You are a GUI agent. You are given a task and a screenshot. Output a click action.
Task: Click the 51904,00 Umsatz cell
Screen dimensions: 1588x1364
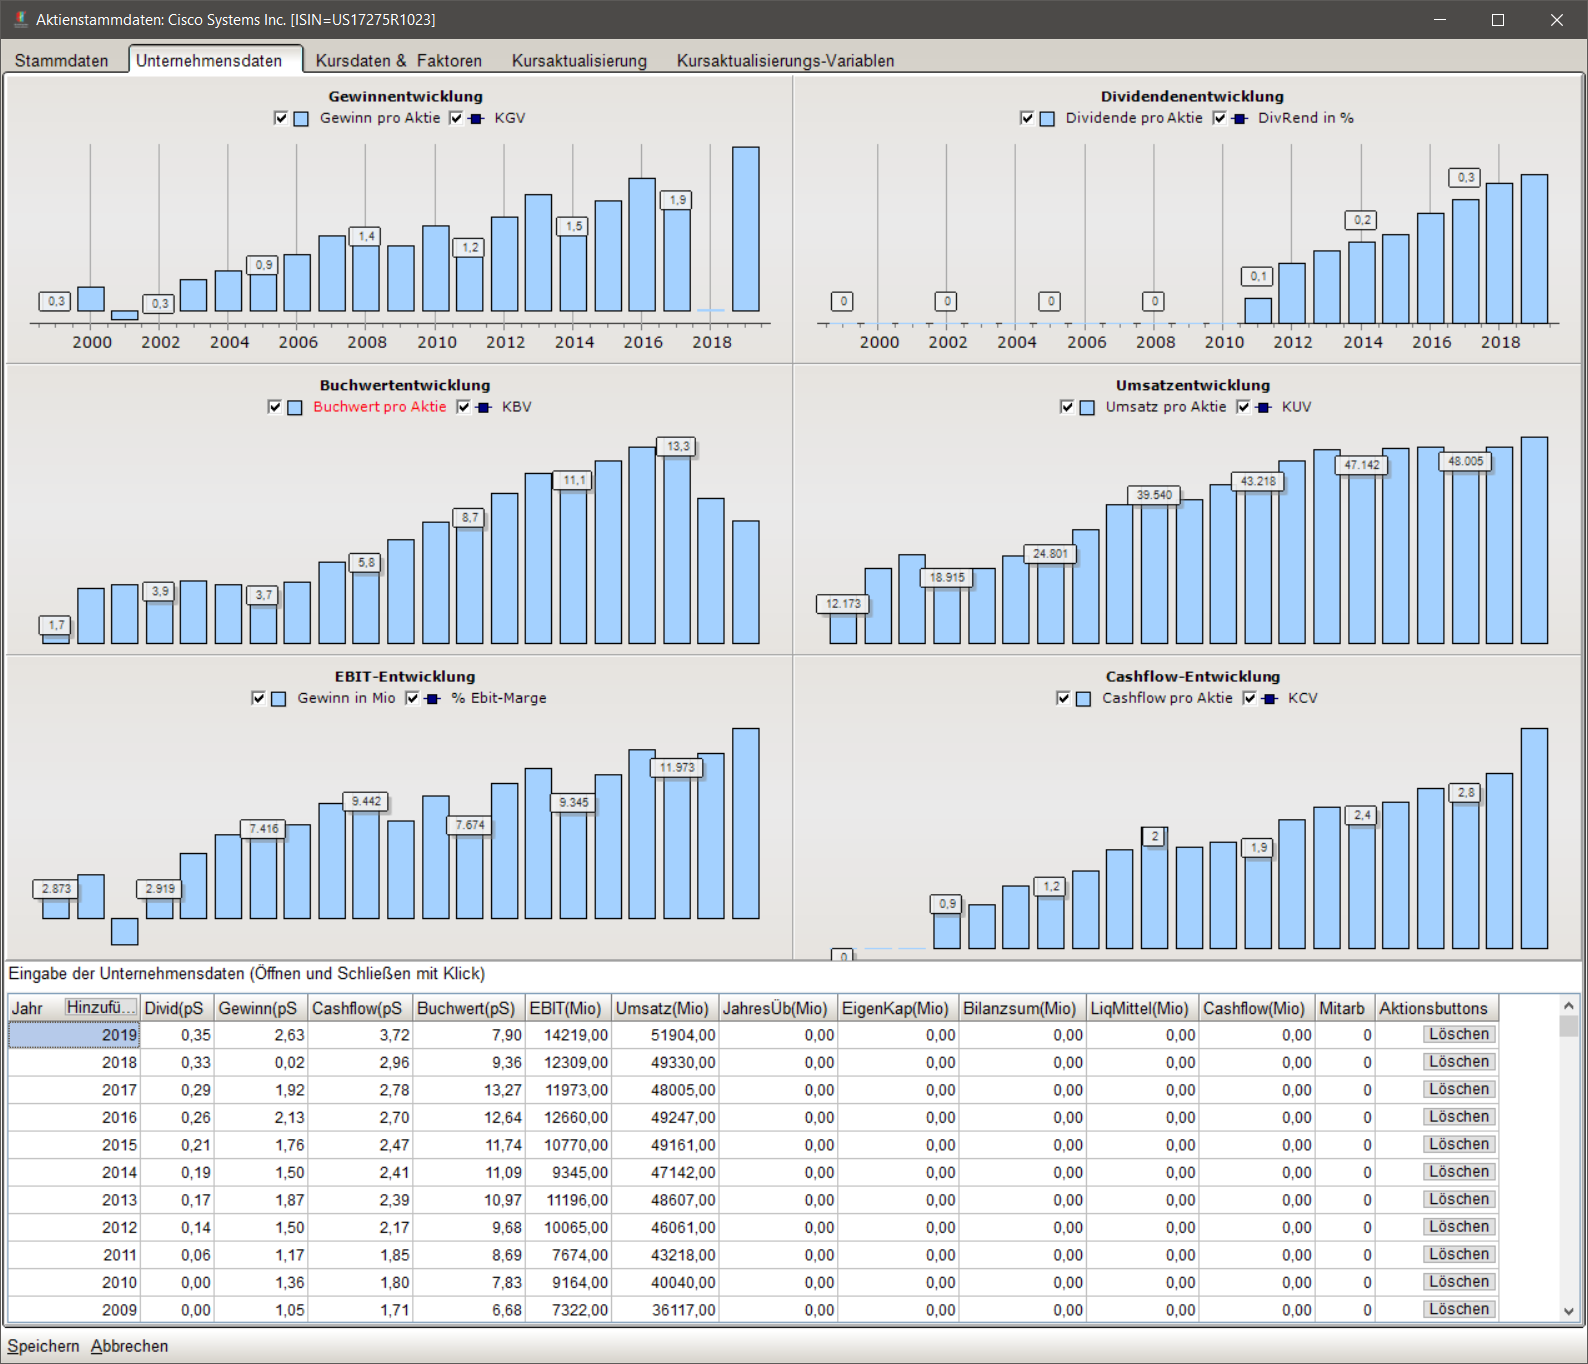coord(665,1035)
